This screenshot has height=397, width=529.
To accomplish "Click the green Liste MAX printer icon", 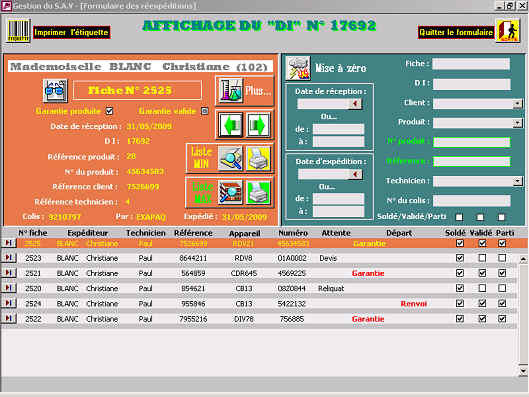I will [258, 192].
